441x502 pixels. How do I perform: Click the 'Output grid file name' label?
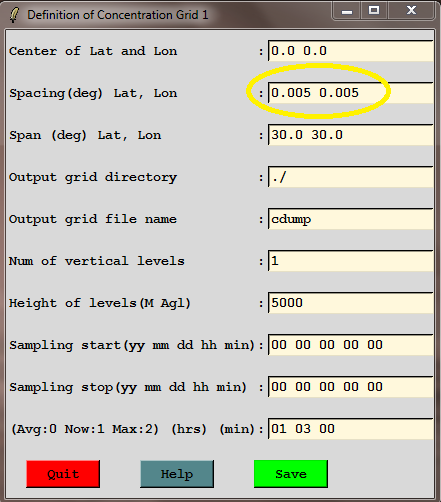pyautogui.click(x=93, y=219)
